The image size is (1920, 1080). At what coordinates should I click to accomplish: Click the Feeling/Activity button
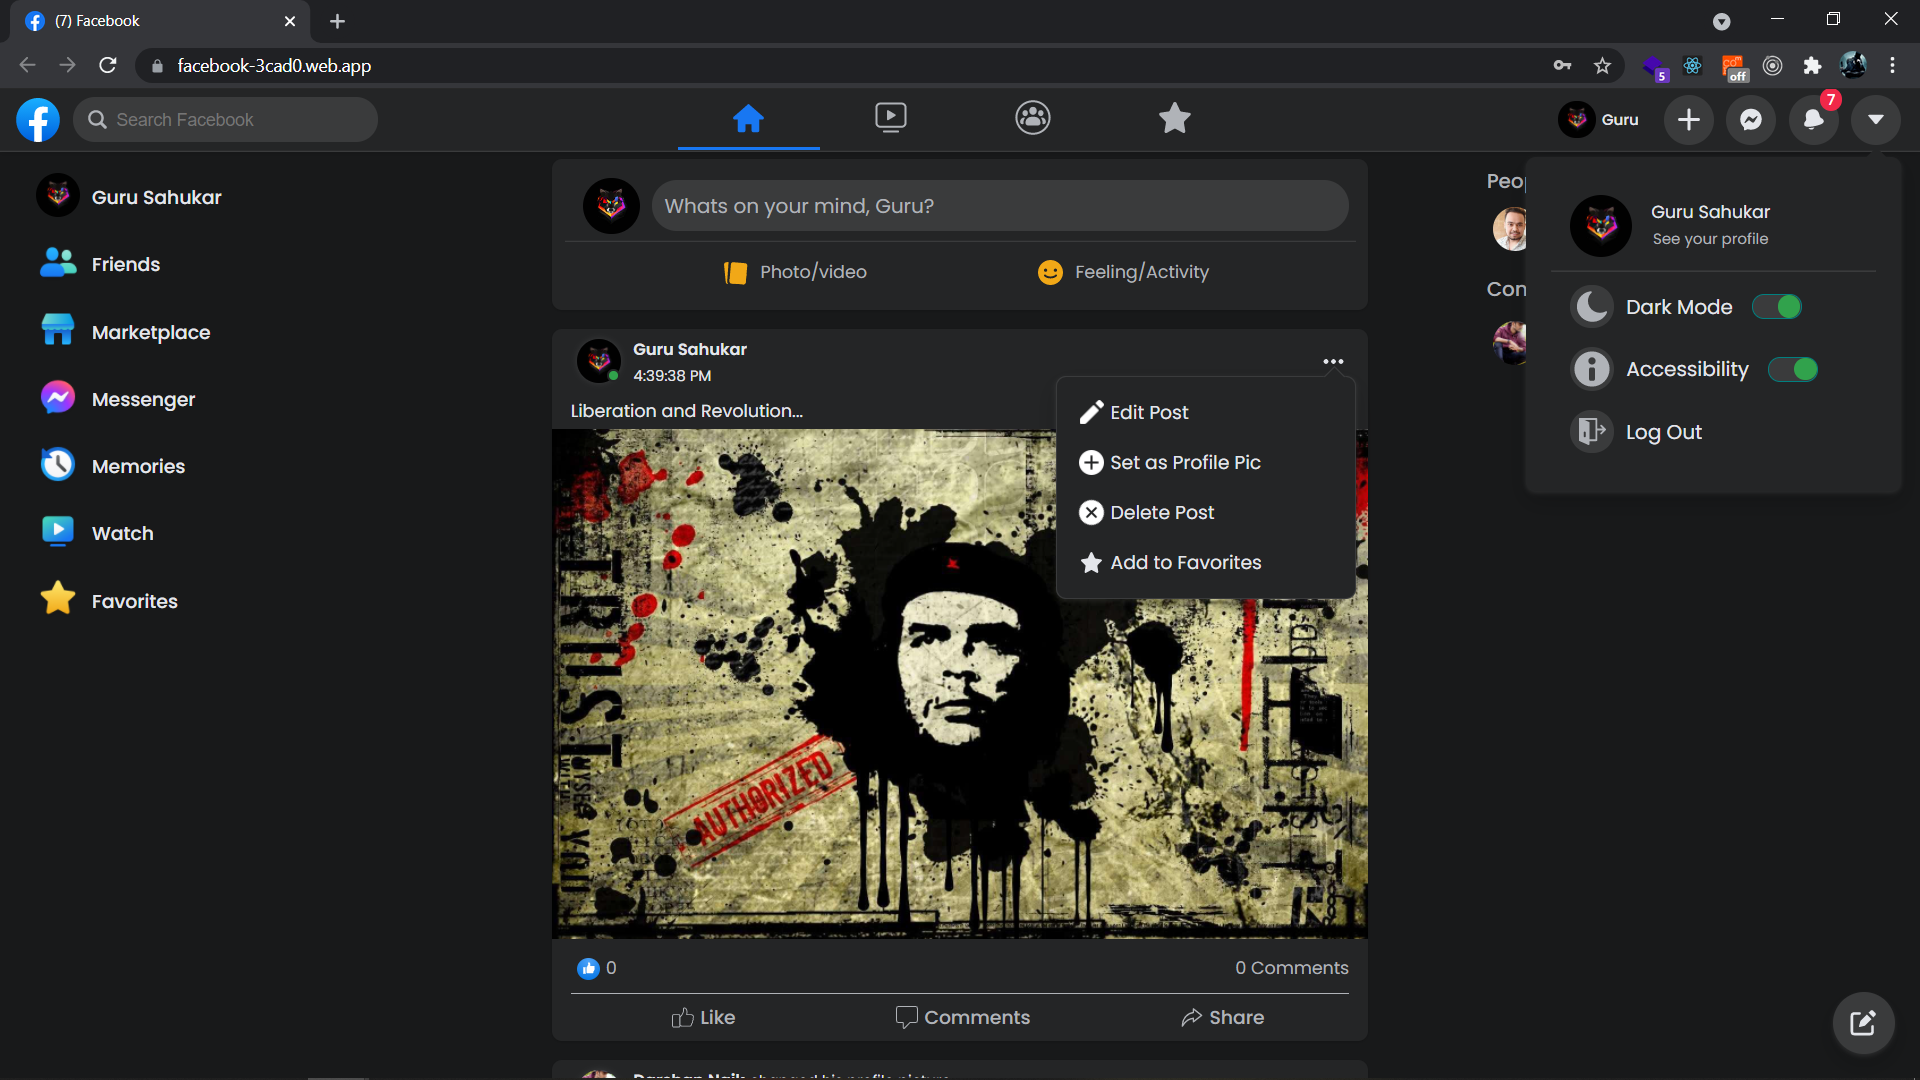pos(1123,272)
